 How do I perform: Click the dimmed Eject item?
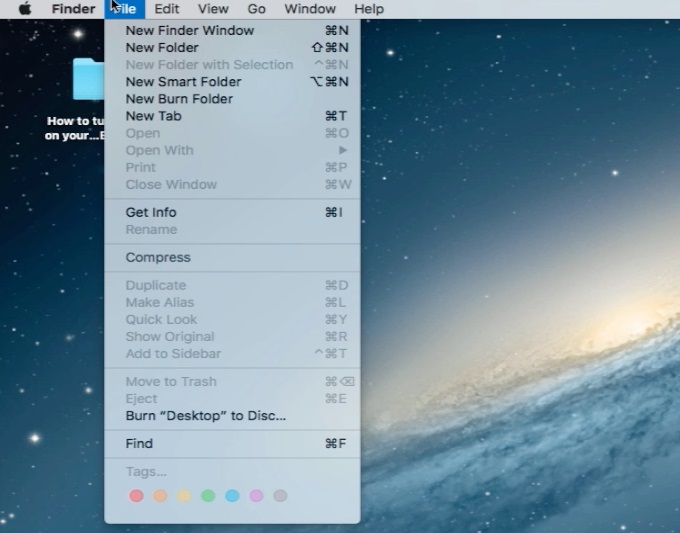pyautogui.click(x=232, y=399)
